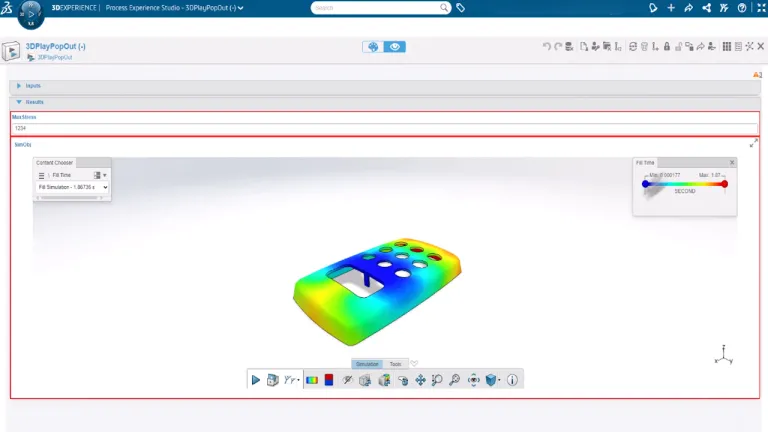
Task: Click the refresh sync icon
Action: [633, 47]
